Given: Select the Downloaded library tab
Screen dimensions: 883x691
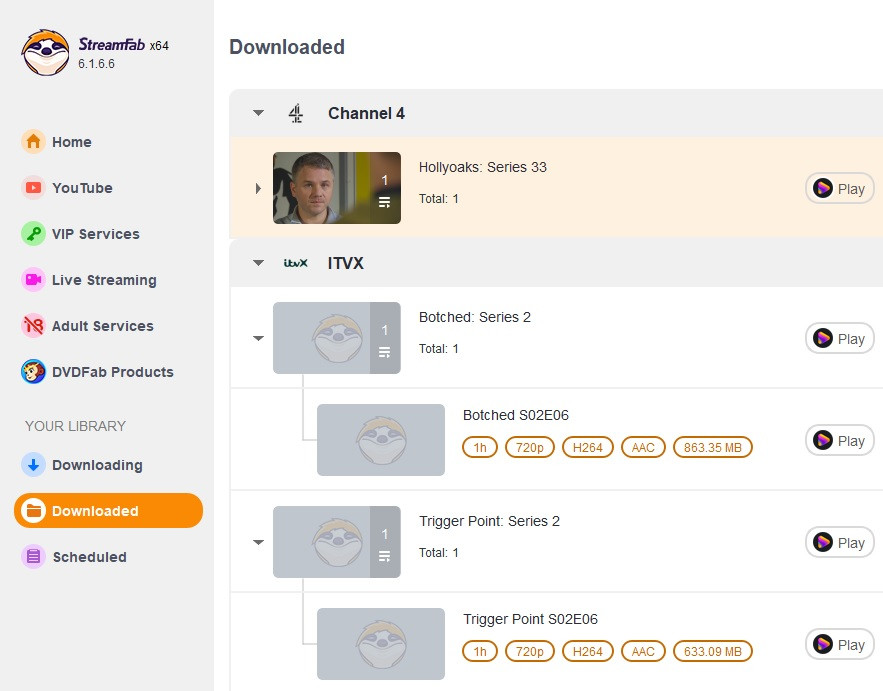Looking at the screenshot, I should (108, 511).
